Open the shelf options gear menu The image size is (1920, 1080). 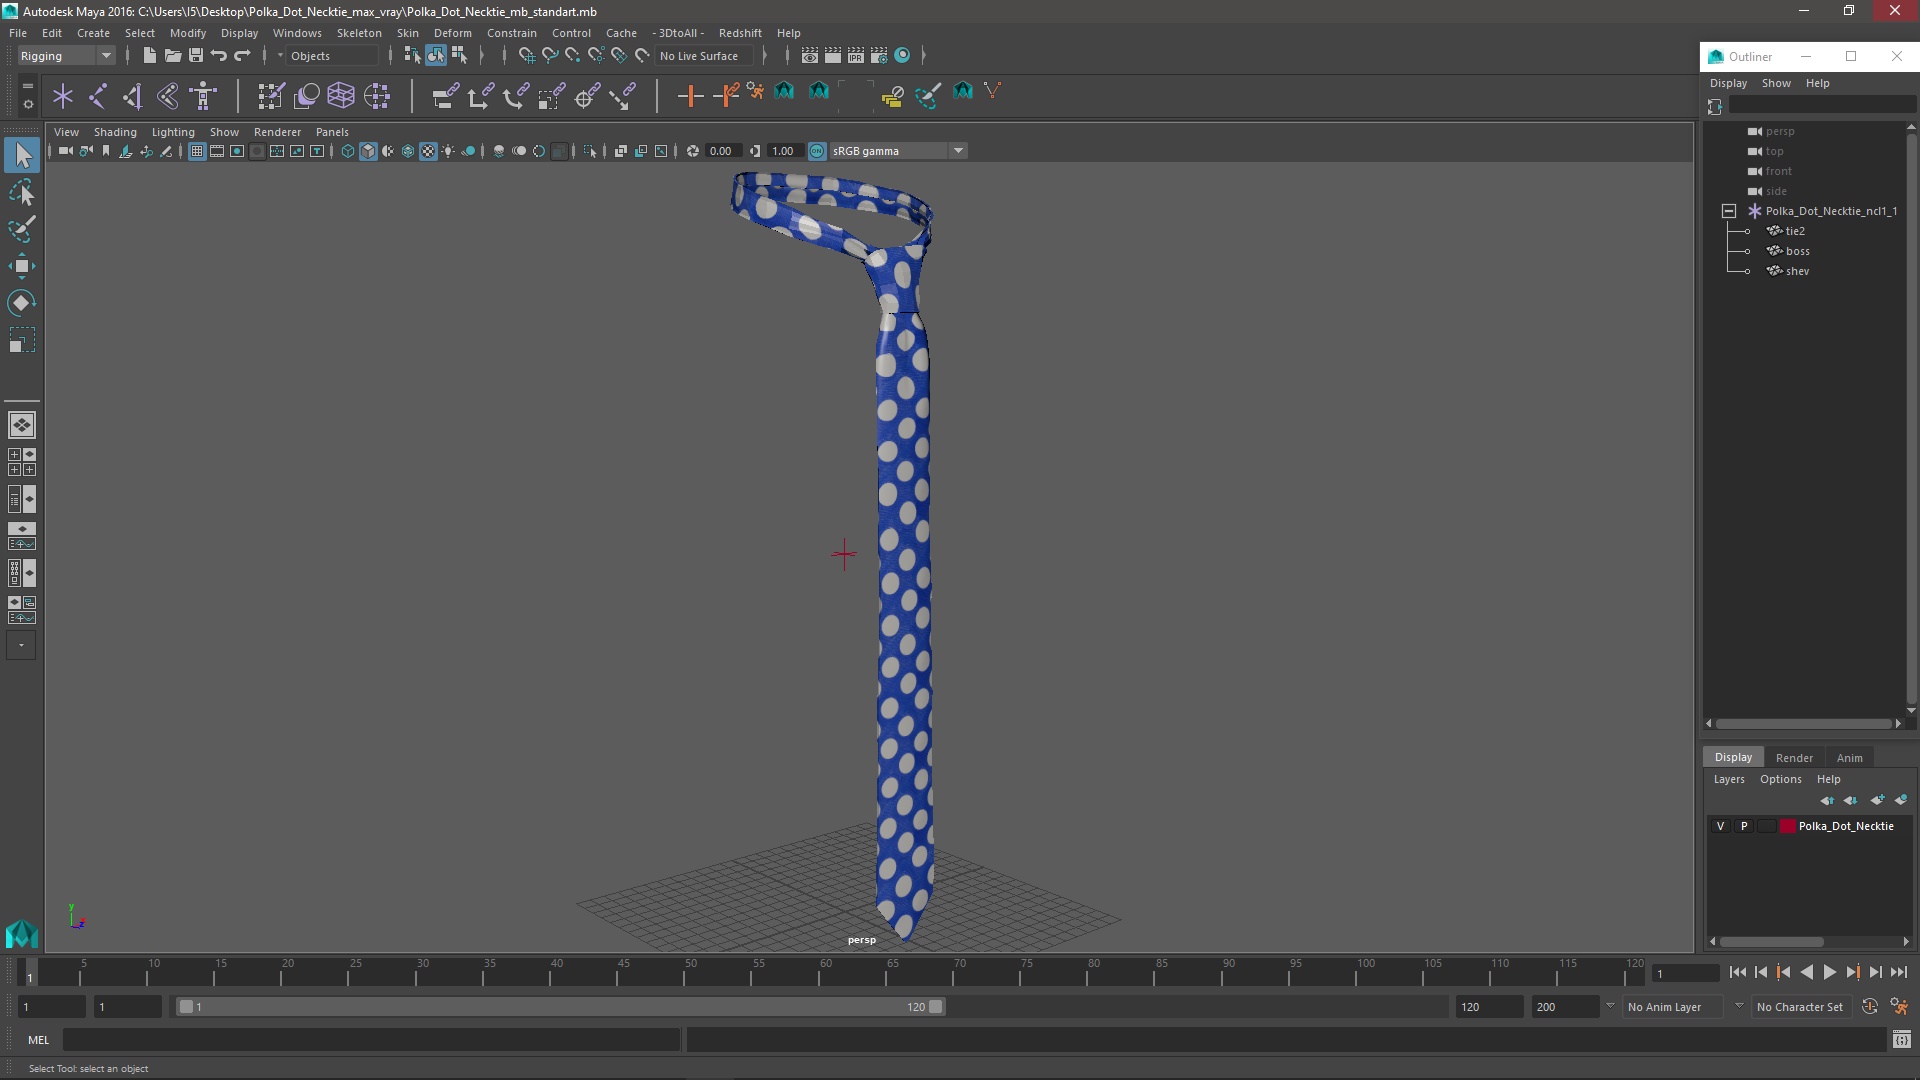27,104
